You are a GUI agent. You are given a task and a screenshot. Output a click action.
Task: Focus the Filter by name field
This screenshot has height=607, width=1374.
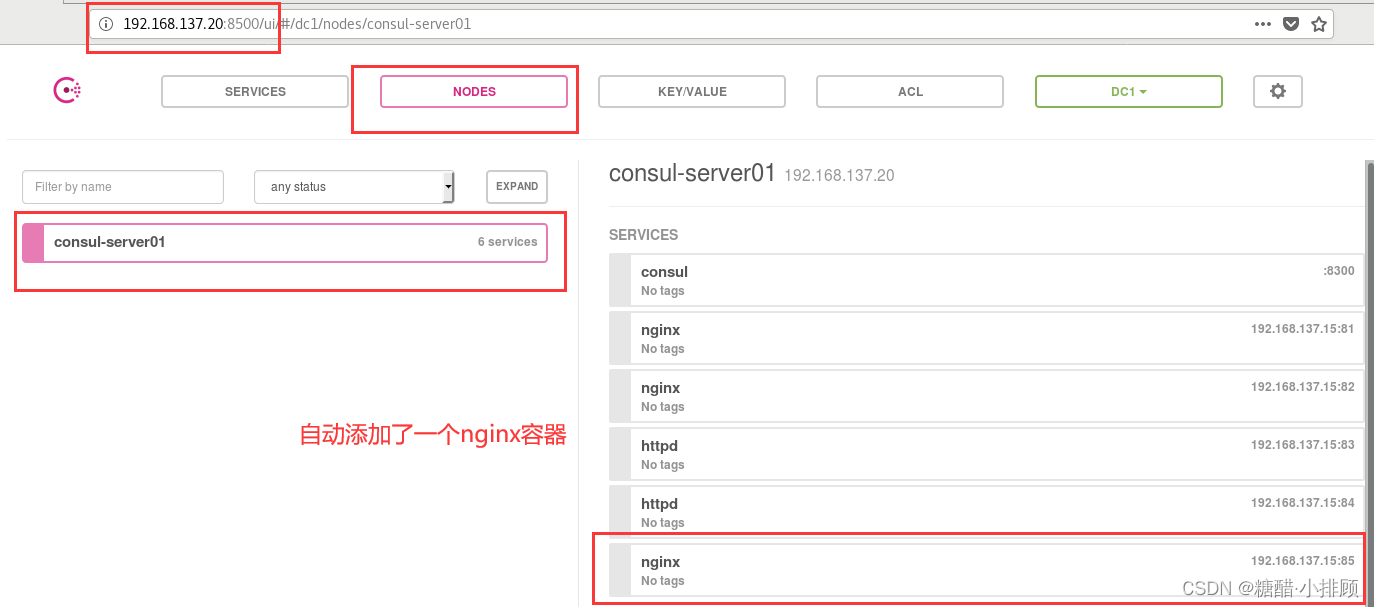pos(123,187)
